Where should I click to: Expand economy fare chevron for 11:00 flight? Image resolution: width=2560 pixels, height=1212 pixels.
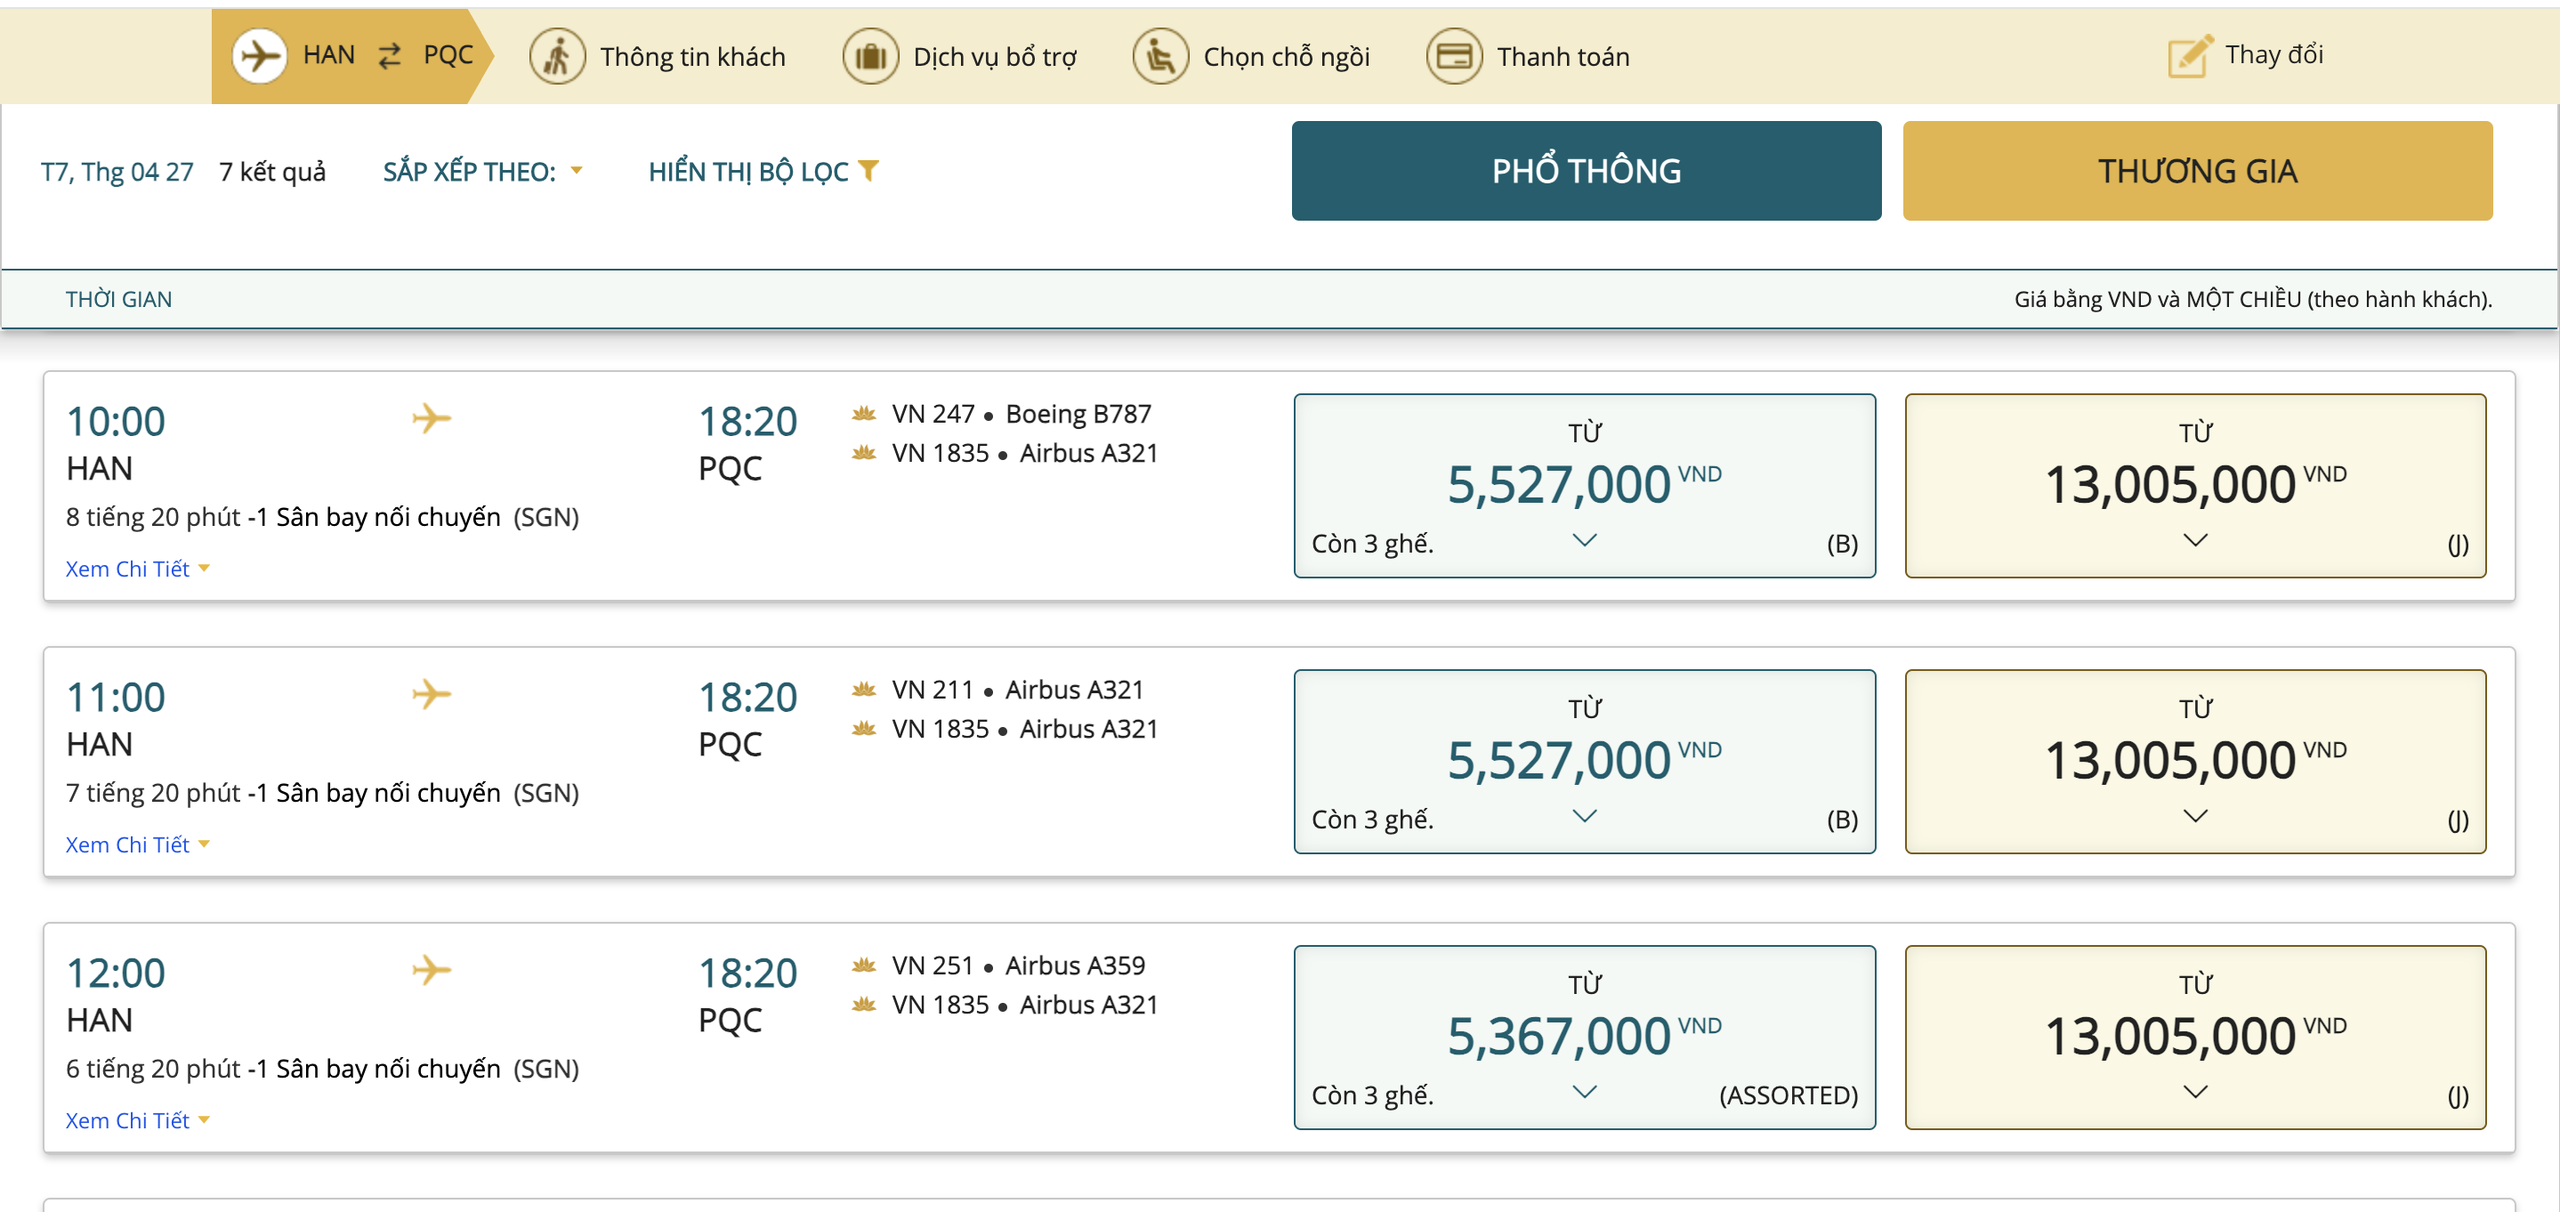[x=1584, y=816]
